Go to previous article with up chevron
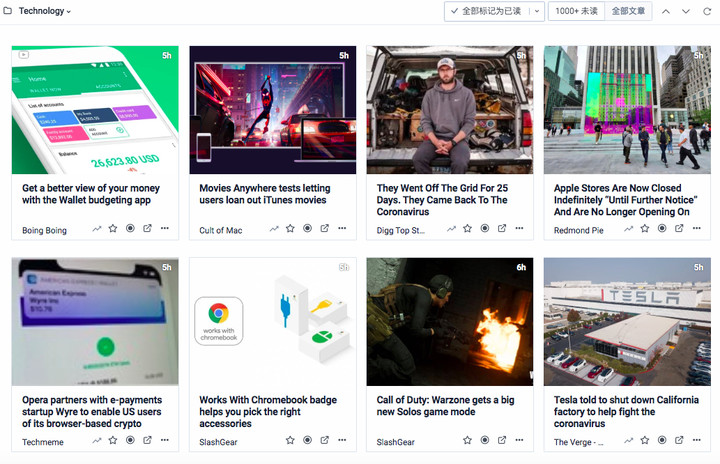This screenshot has width=720, height=464. pyautogui.click(x=665, y=11)
